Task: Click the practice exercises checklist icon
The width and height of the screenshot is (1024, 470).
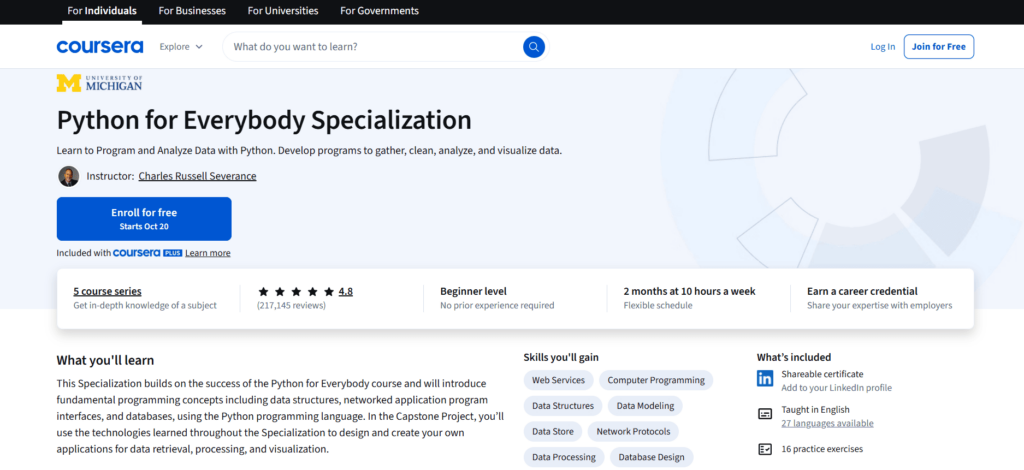Action: (765, 449)
